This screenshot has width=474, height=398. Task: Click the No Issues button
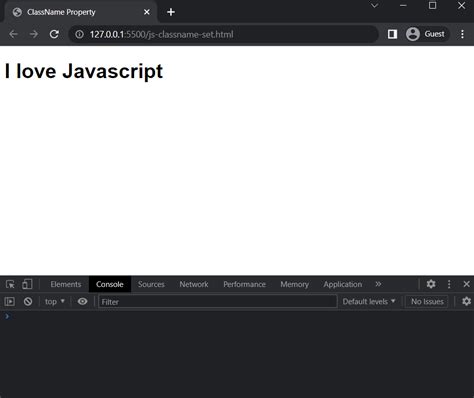click(427, 302)
